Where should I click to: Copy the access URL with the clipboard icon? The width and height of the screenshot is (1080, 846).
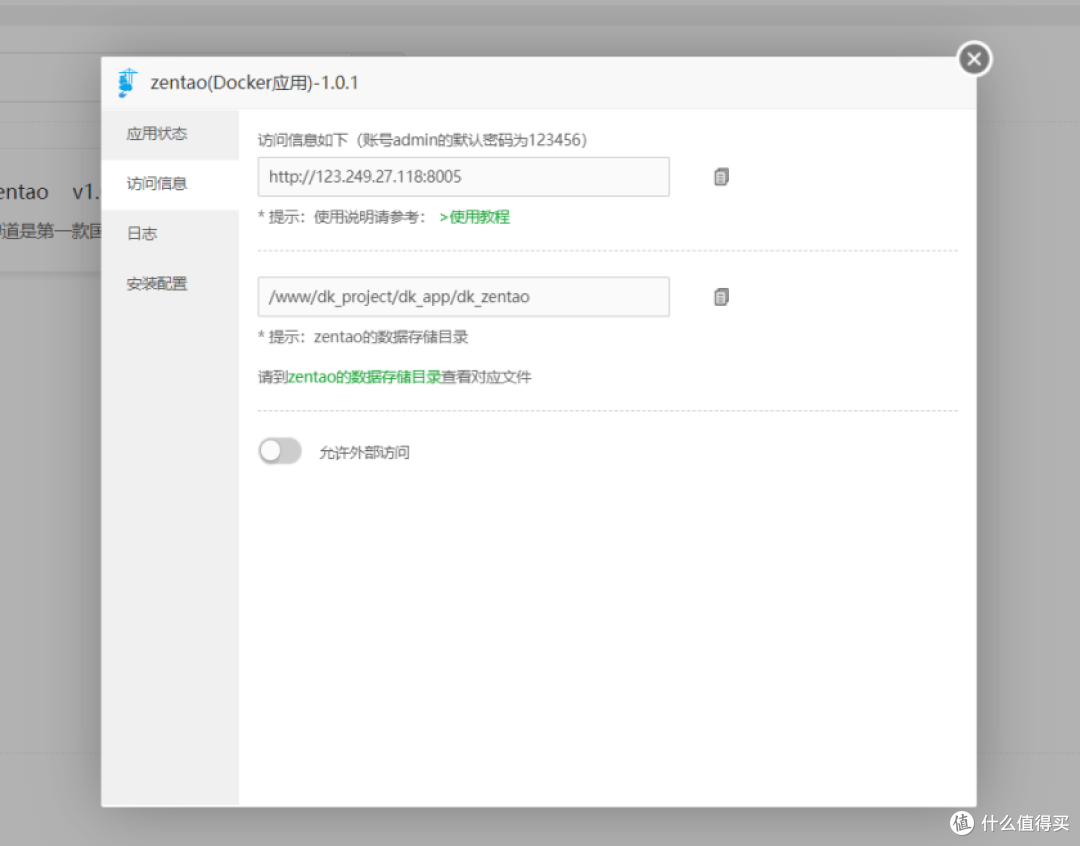[x=721, y=177]
